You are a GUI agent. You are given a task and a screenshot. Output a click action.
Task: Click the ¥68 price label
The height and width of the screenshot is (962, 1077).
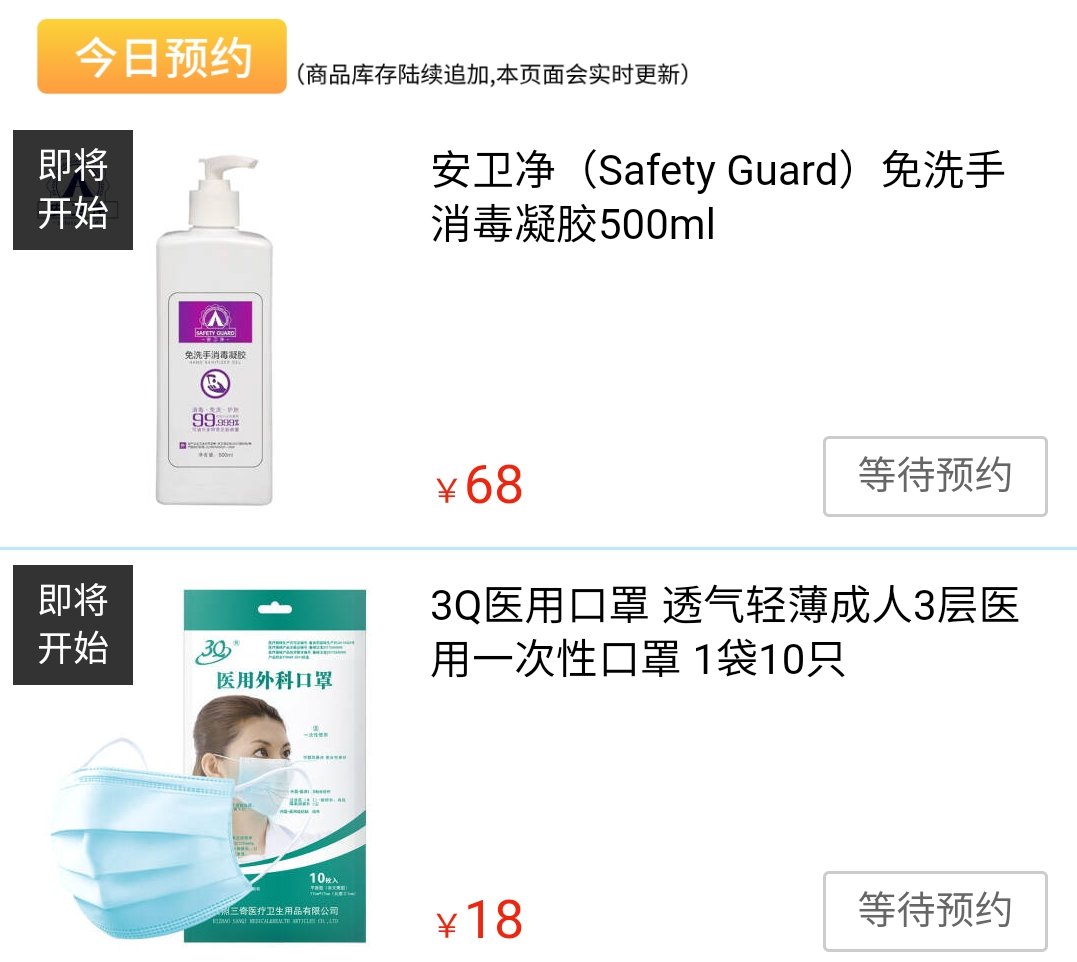coord(479,485)
